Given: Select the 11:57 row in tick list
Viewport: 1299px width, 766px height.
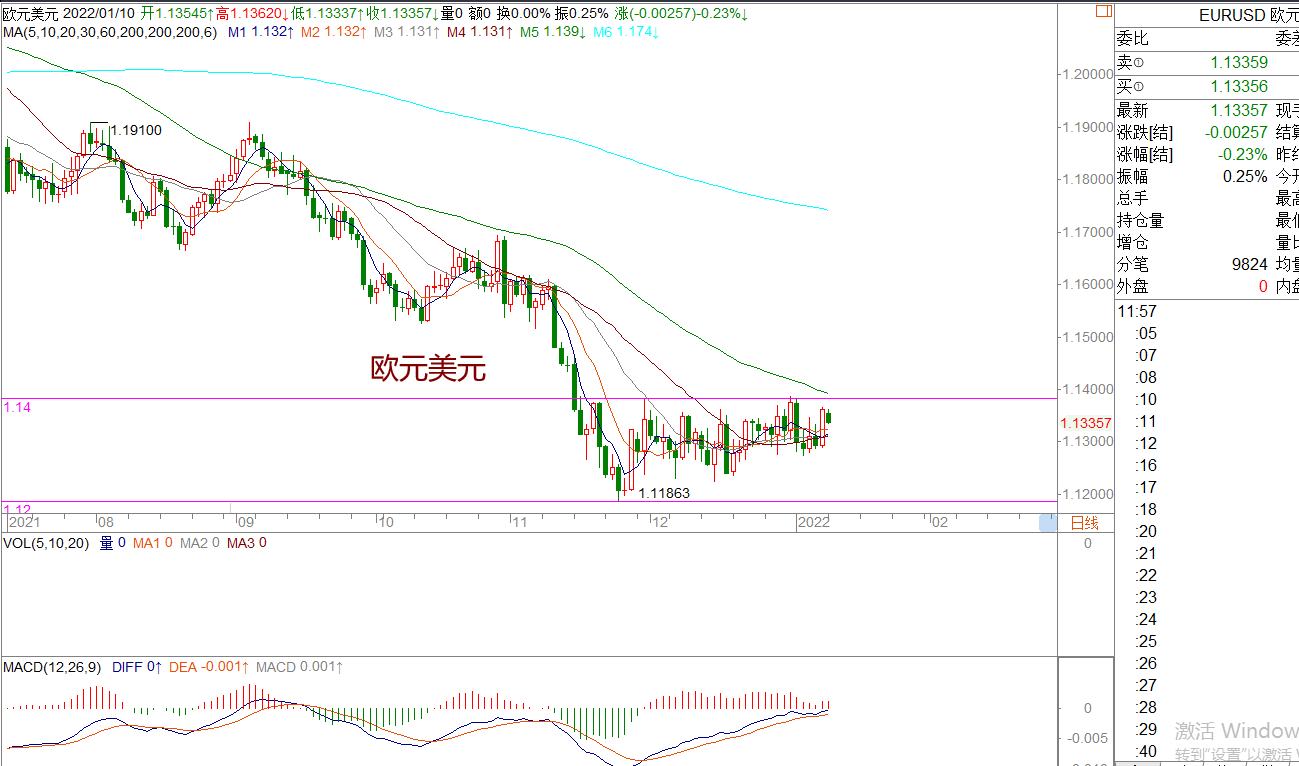Looking at the screenshot, I should coord(1137,312).
